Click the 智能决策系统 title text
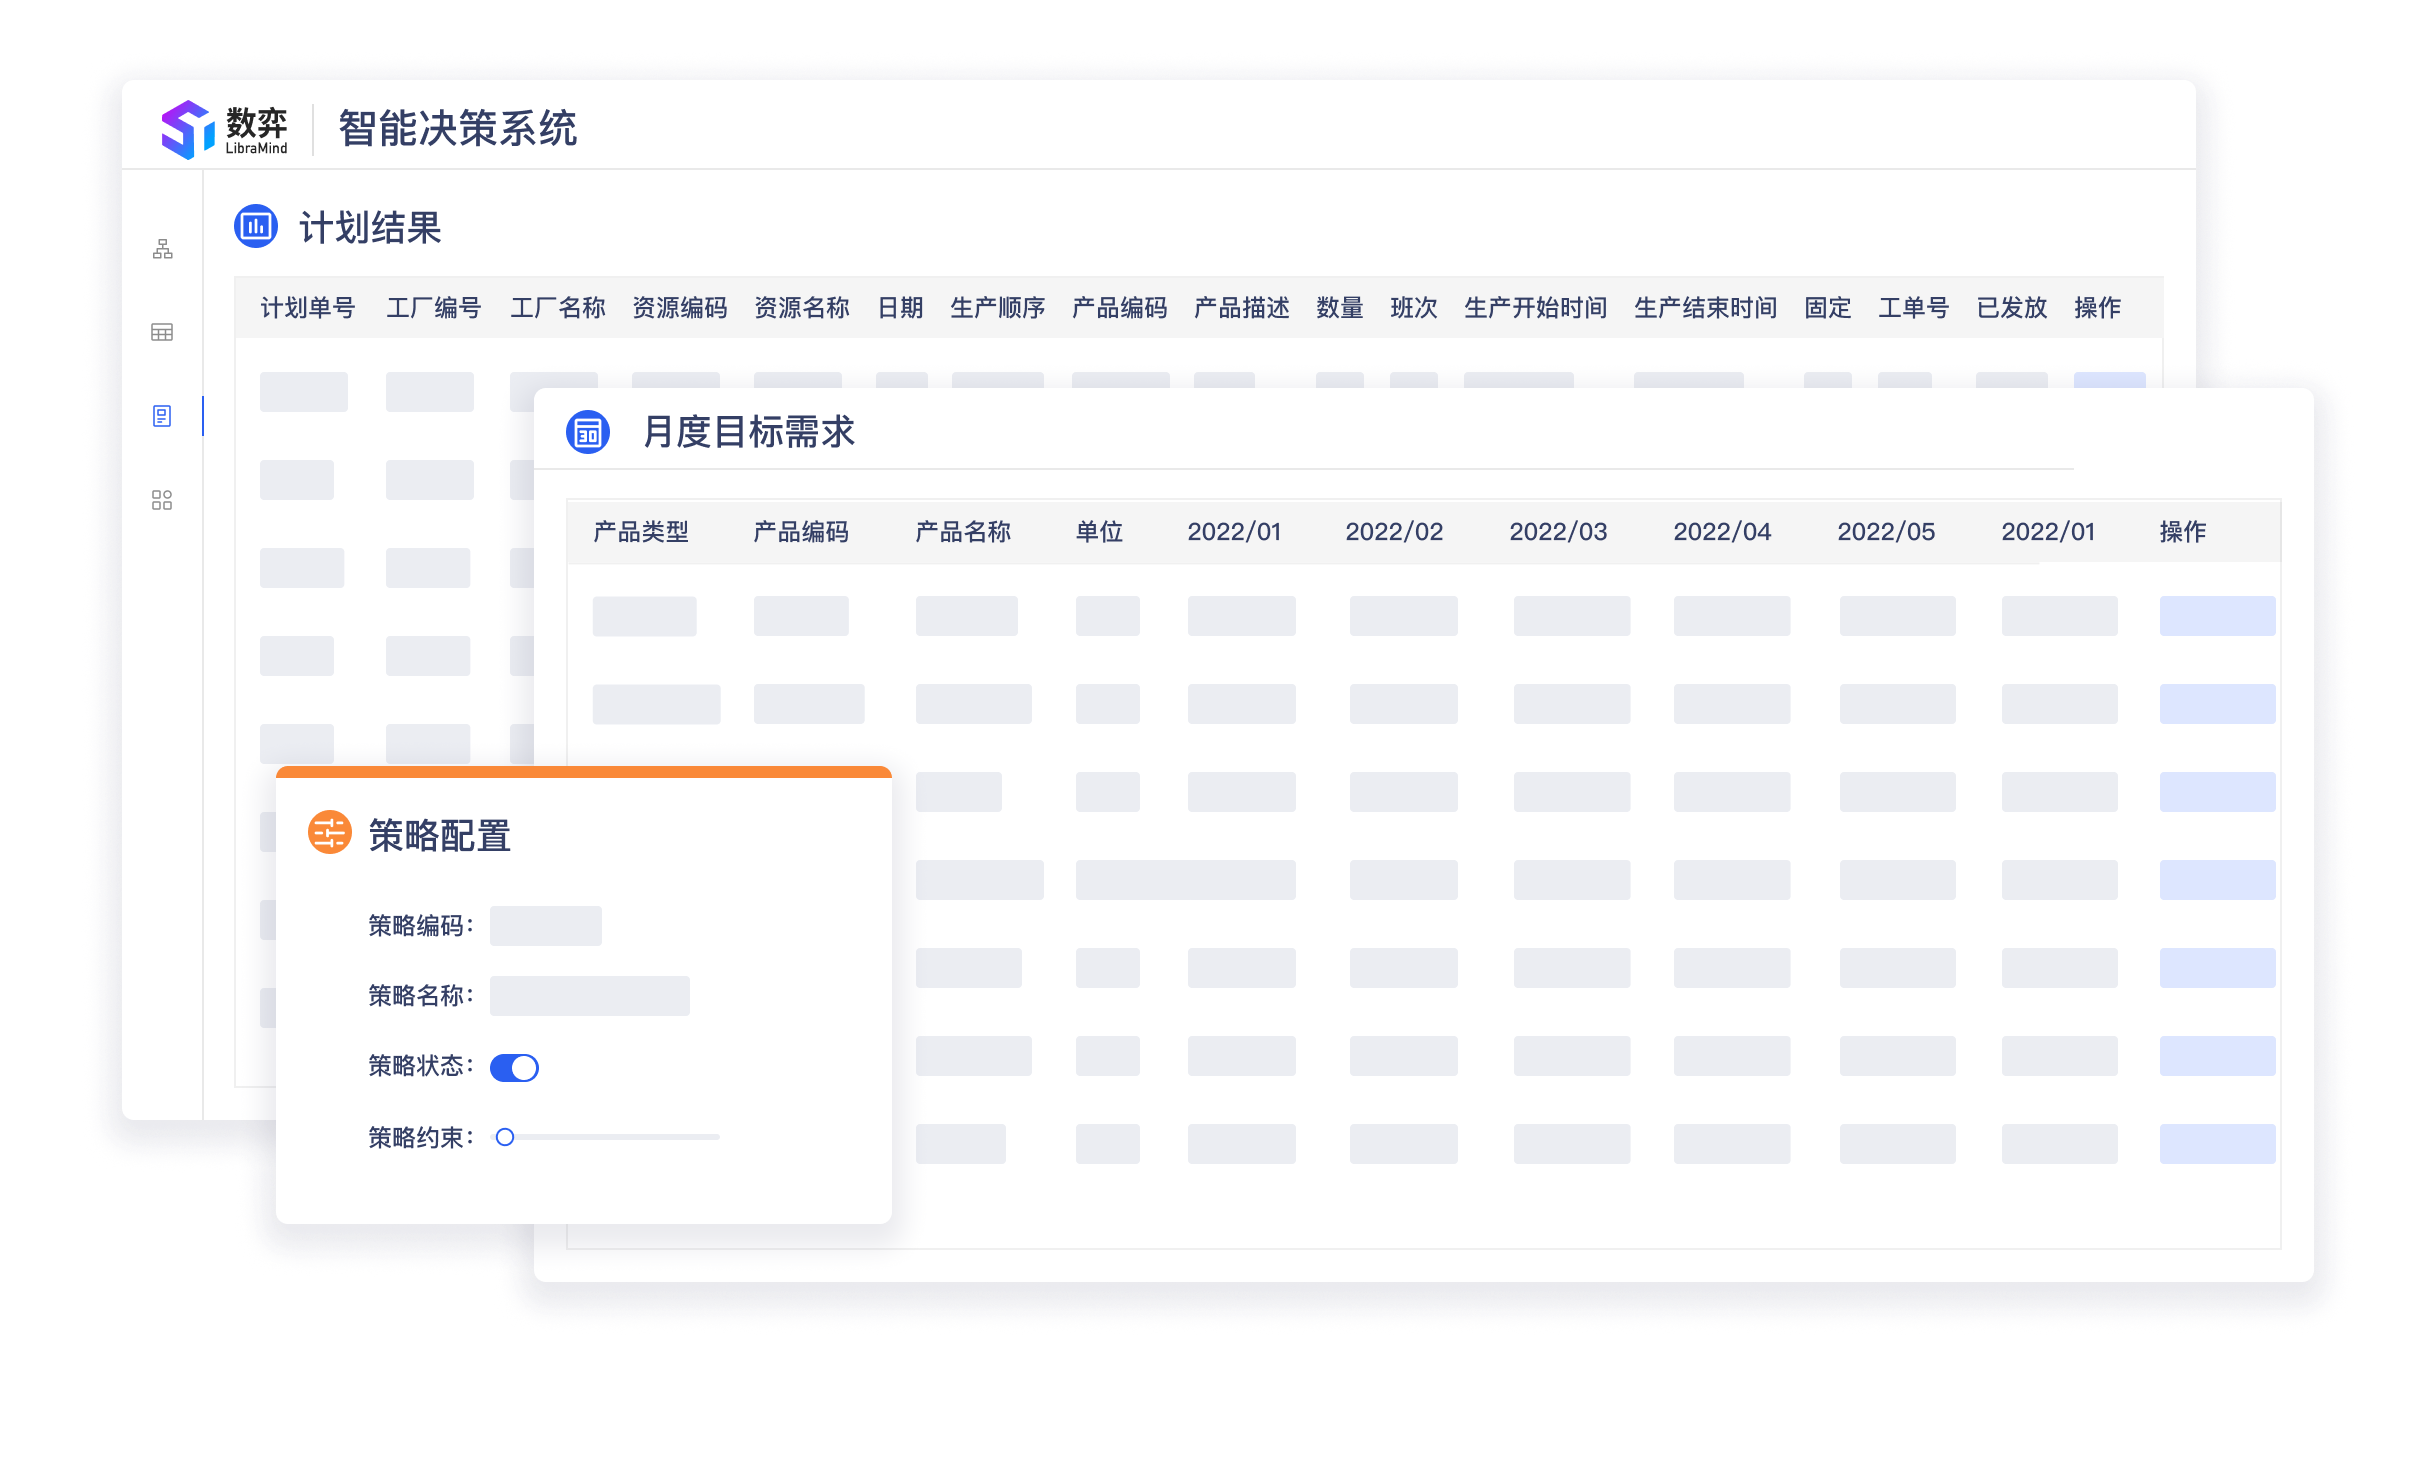 pos(457,129)
